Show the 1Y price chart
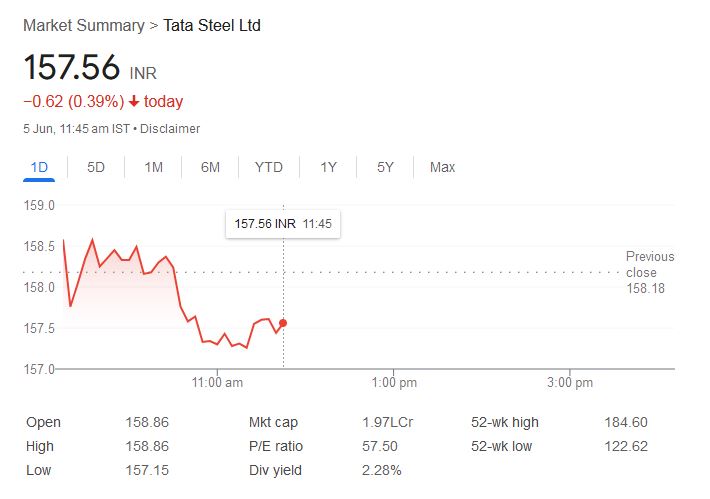Screen dimensions: 710x499 pyautogui.click(x=328, y=167)
